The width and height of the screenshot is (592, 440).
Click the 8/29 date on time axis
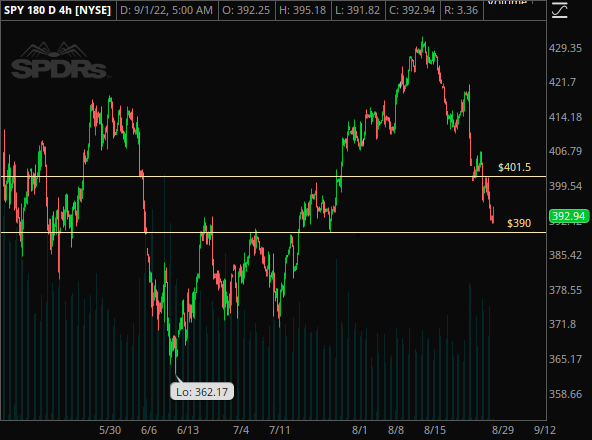pos(503,430)
